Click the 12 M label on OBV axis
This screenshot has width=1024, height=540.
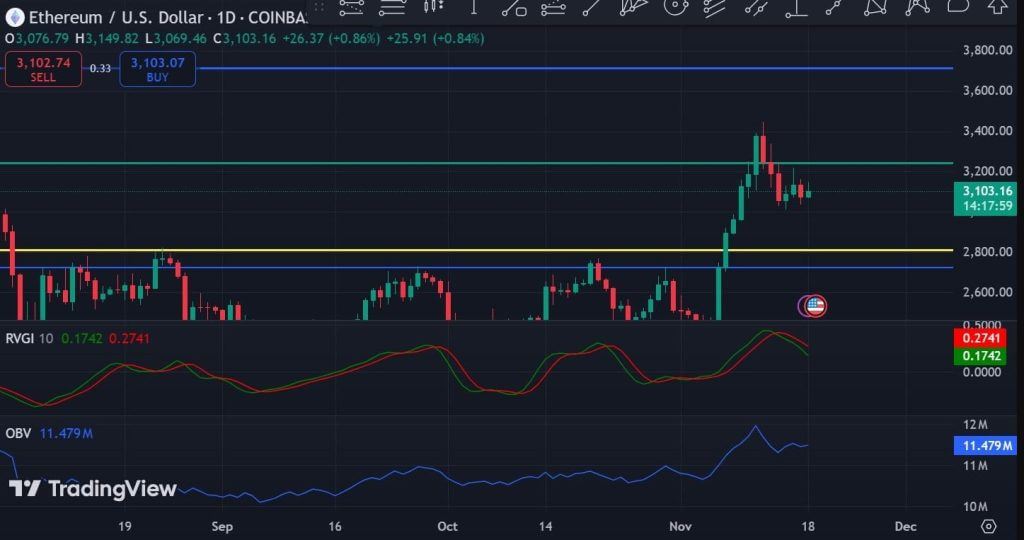[975, 425]
